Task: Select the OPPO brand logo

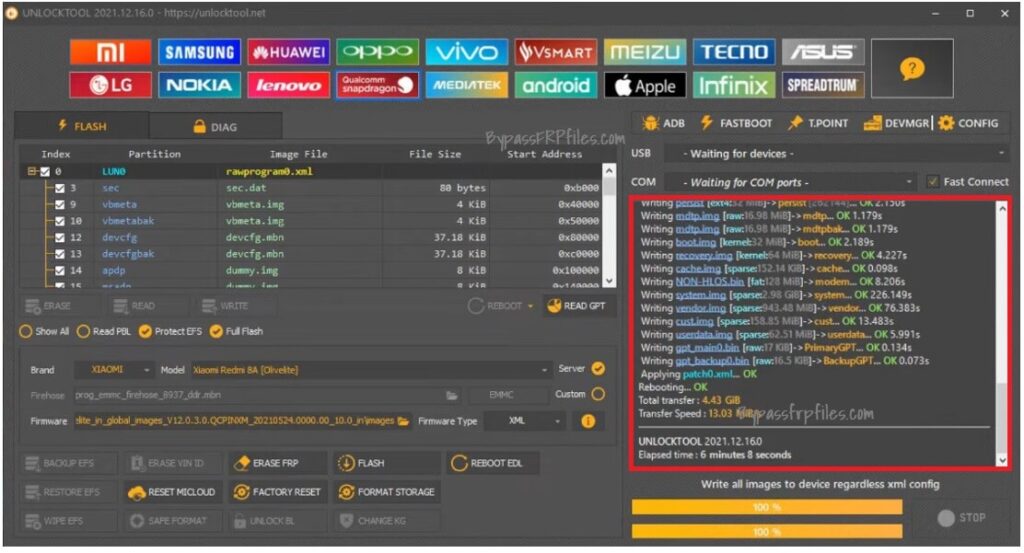Action: [377, 52]
